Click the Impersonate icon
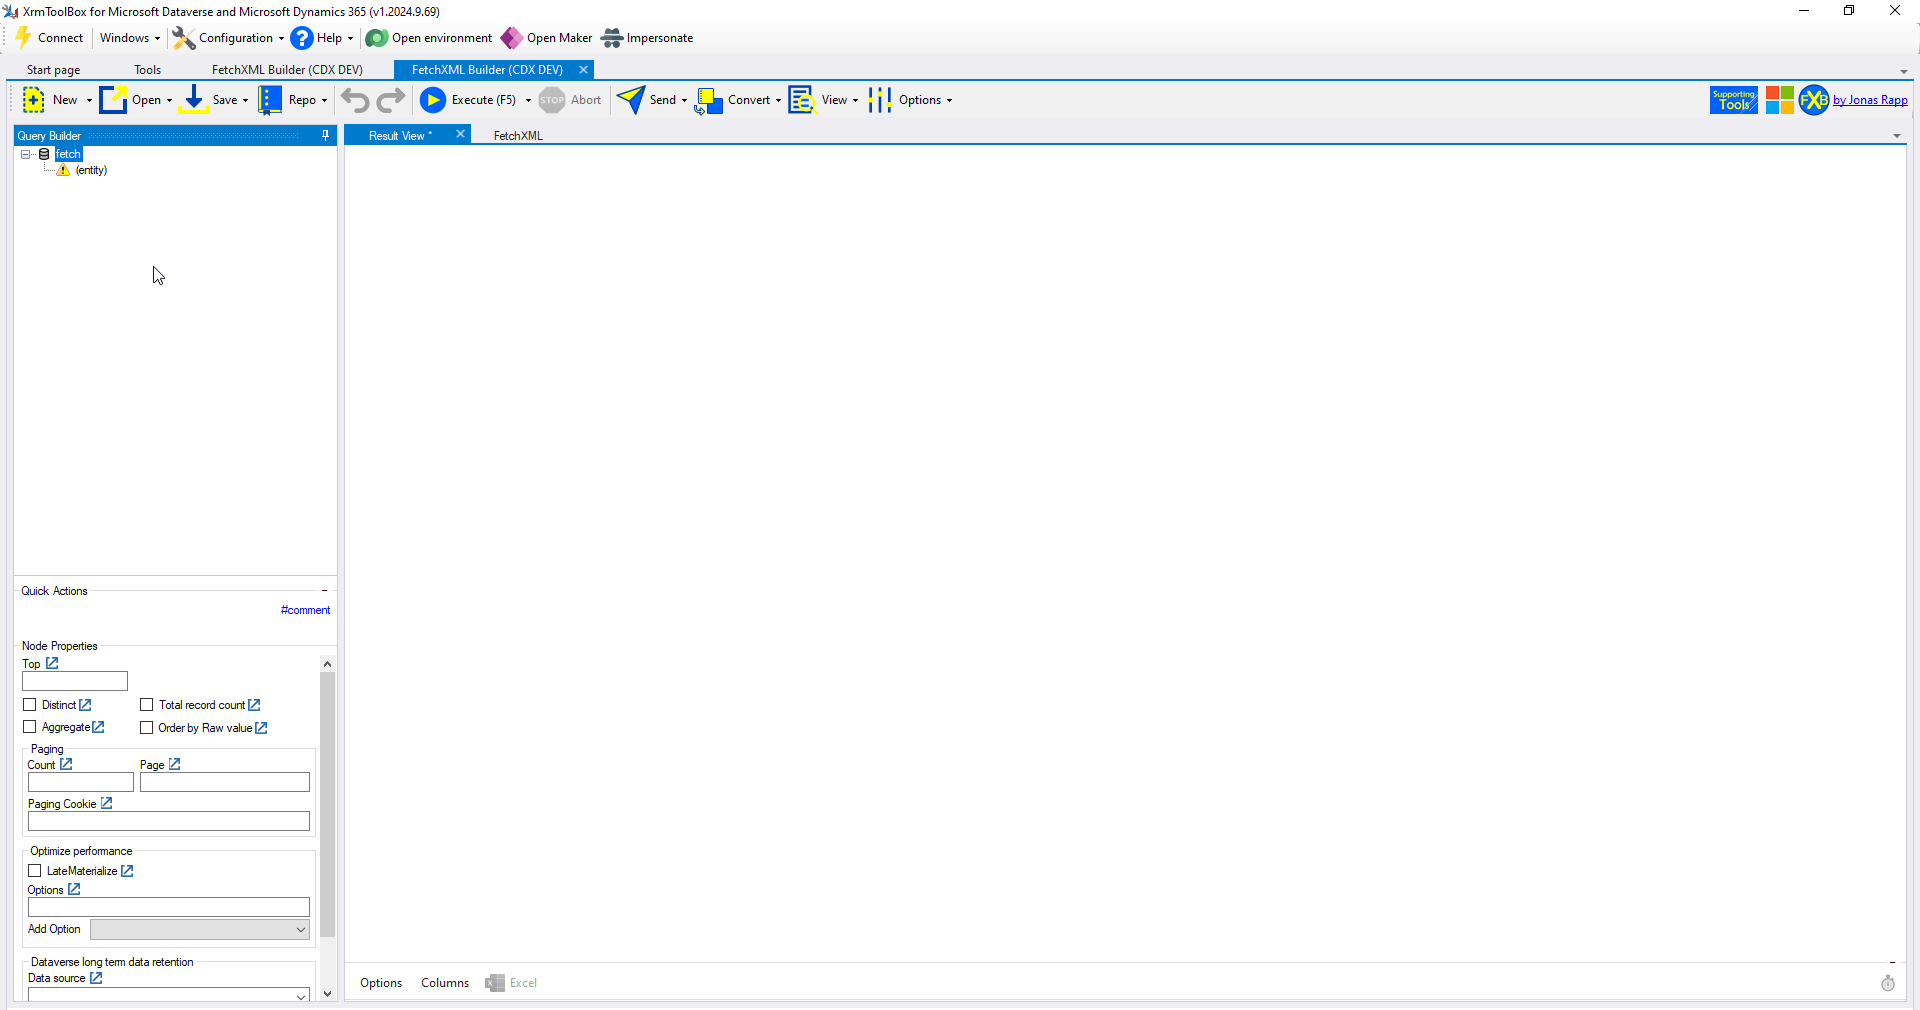 612,38
